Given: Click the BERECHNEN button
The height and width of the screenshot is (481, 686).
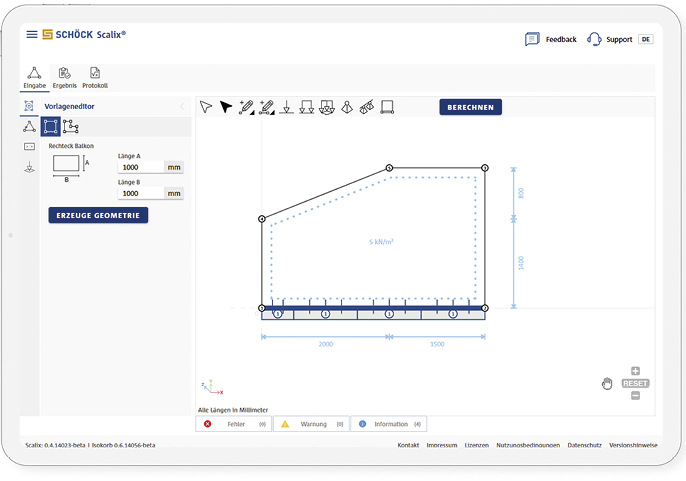Looking at the screenshot, I should pos(470,107).
